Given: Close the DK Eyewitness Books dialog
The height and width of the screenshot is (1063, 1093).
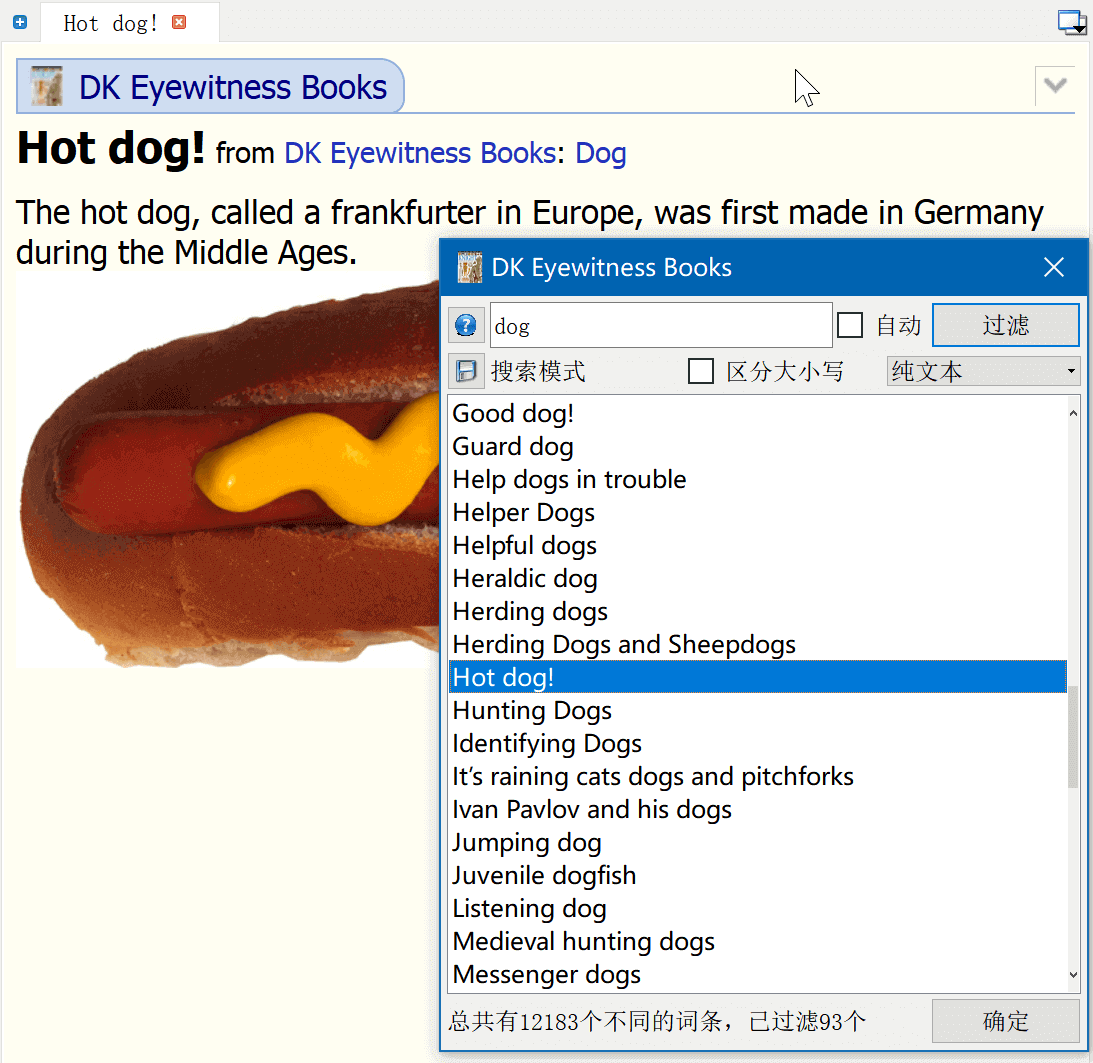Looking at the screenshot, I should [x=1054, y=267].
